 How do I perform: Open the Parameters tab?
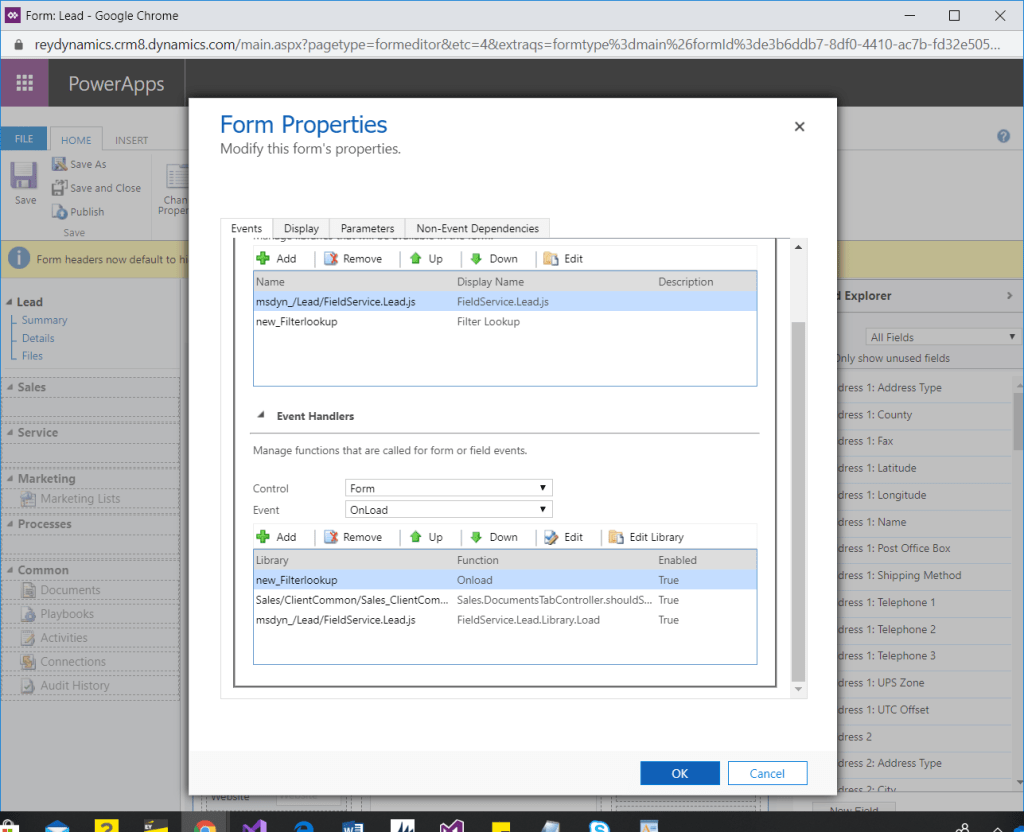click(367, 228)
